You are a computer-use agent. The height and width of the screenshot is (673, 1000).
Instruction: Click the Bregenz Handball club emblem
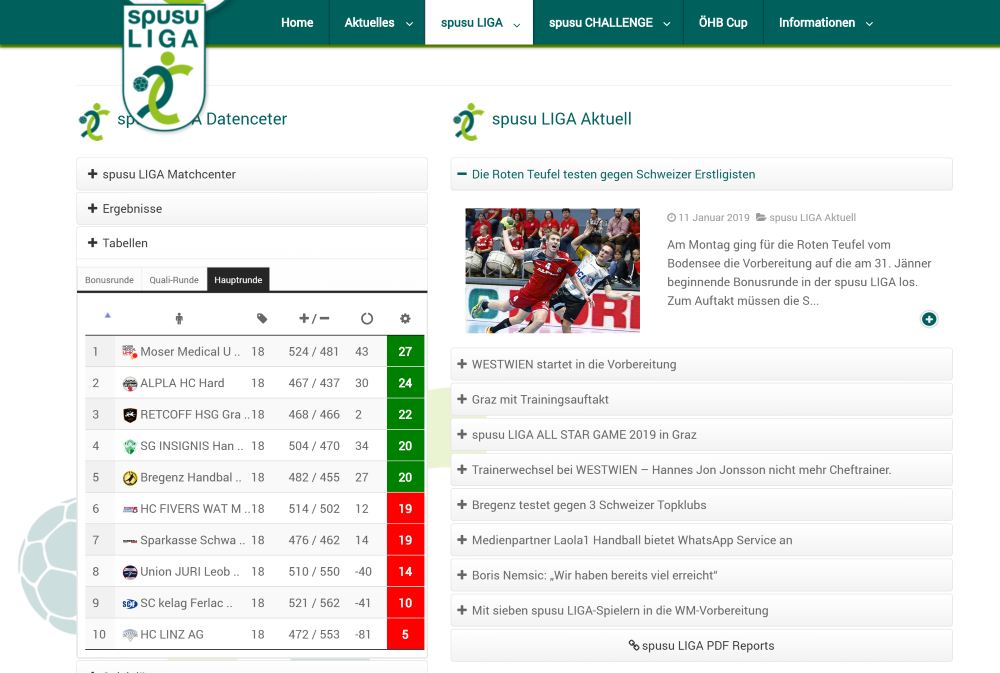(x=127, y=477)
